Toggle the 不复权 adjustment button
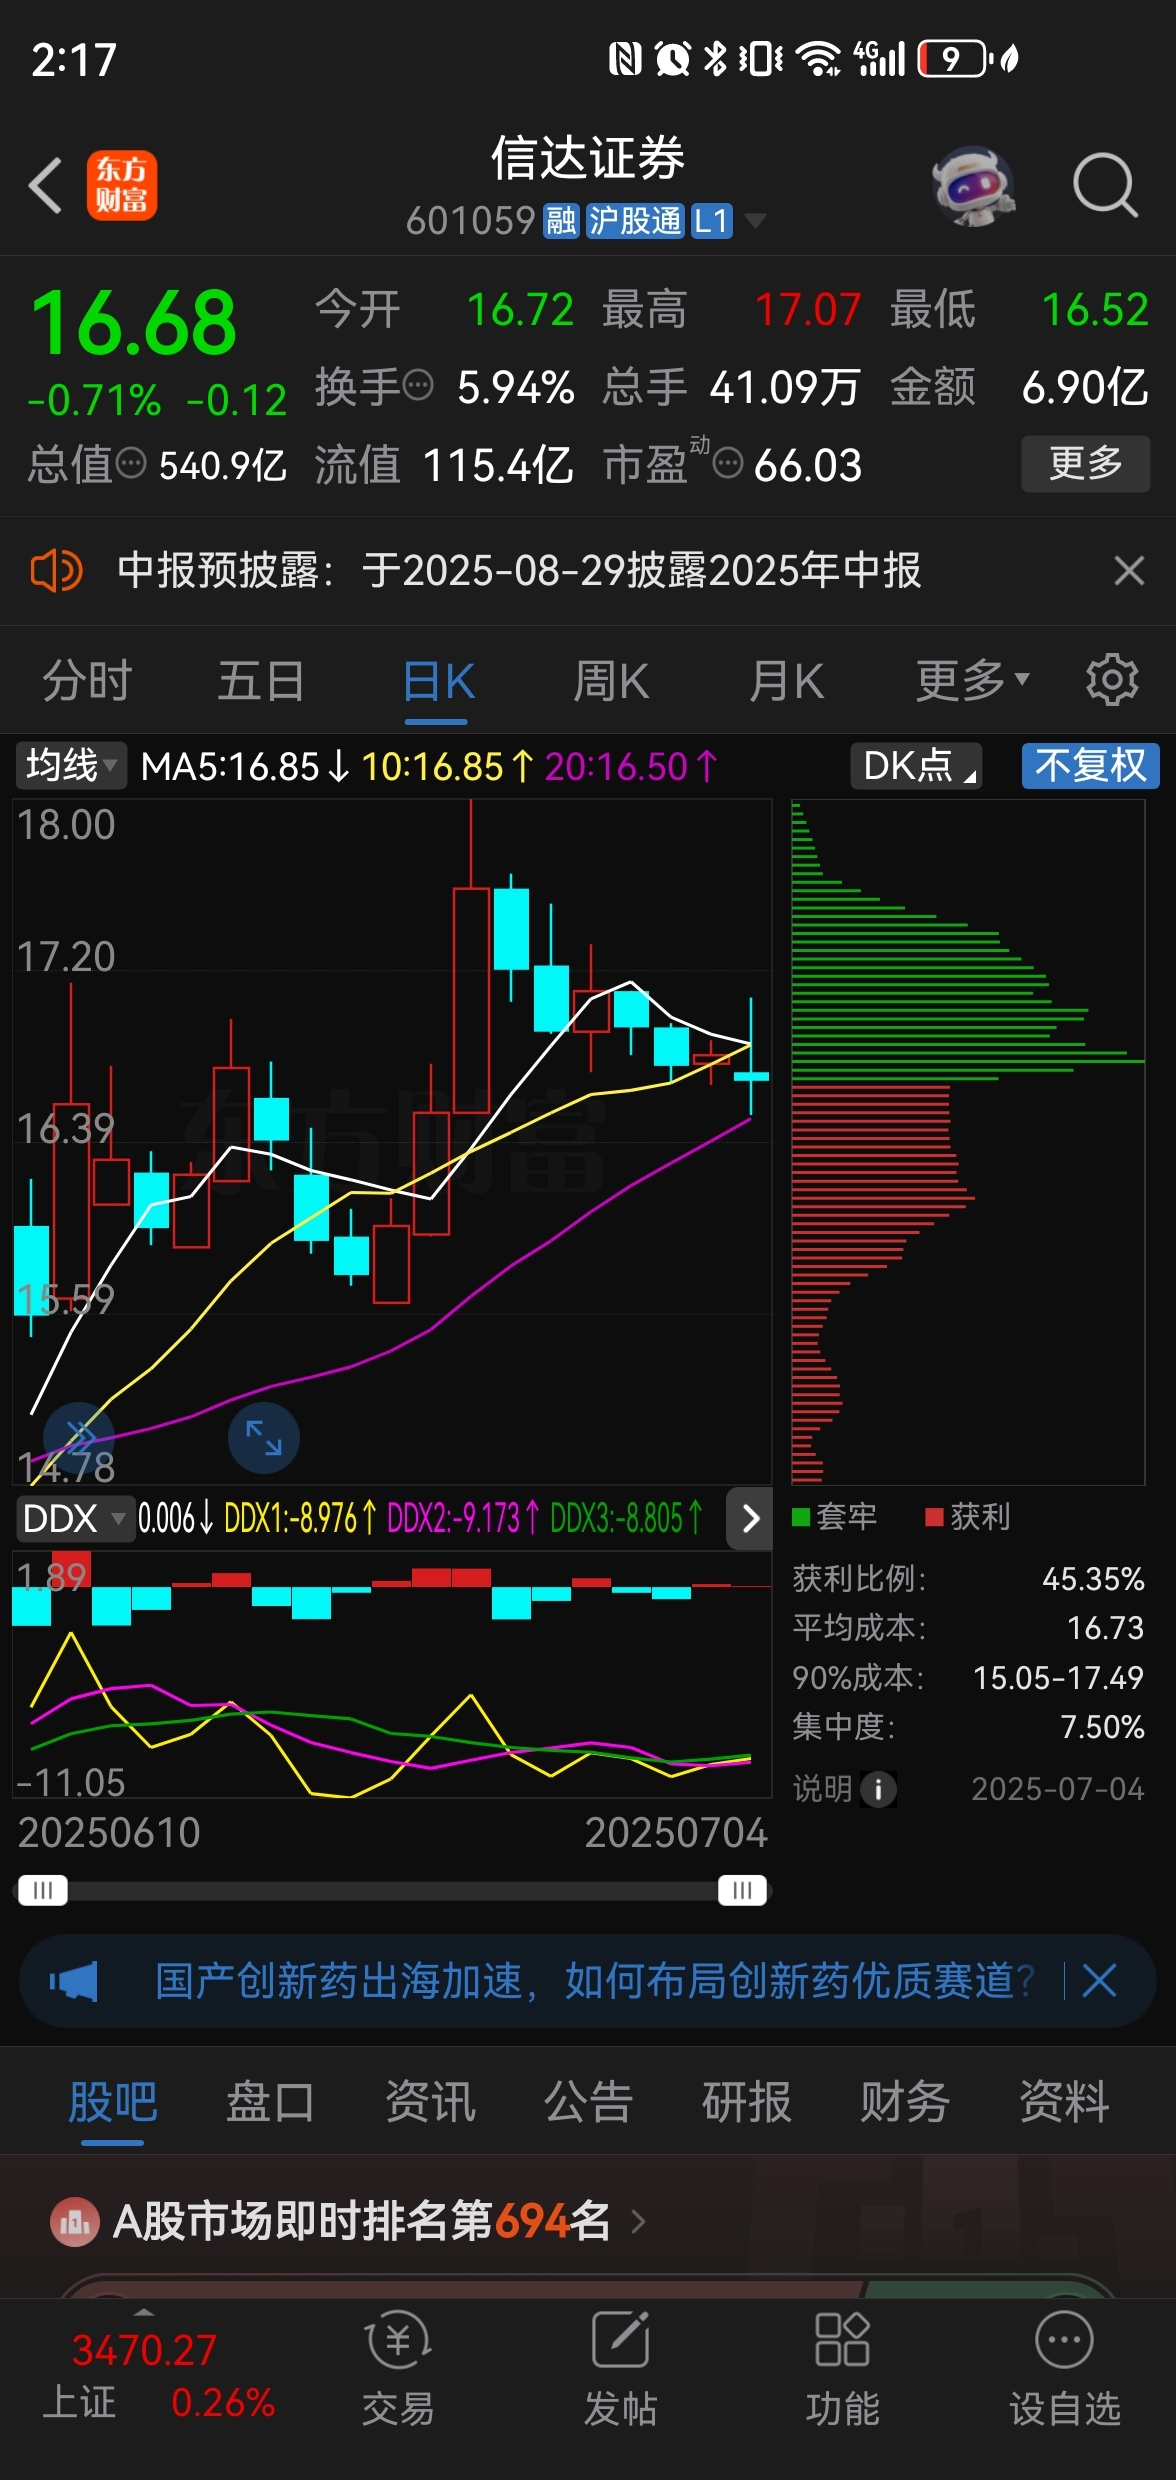The height and width of the screenshot is (2480, 1176). coord(1090,766)
